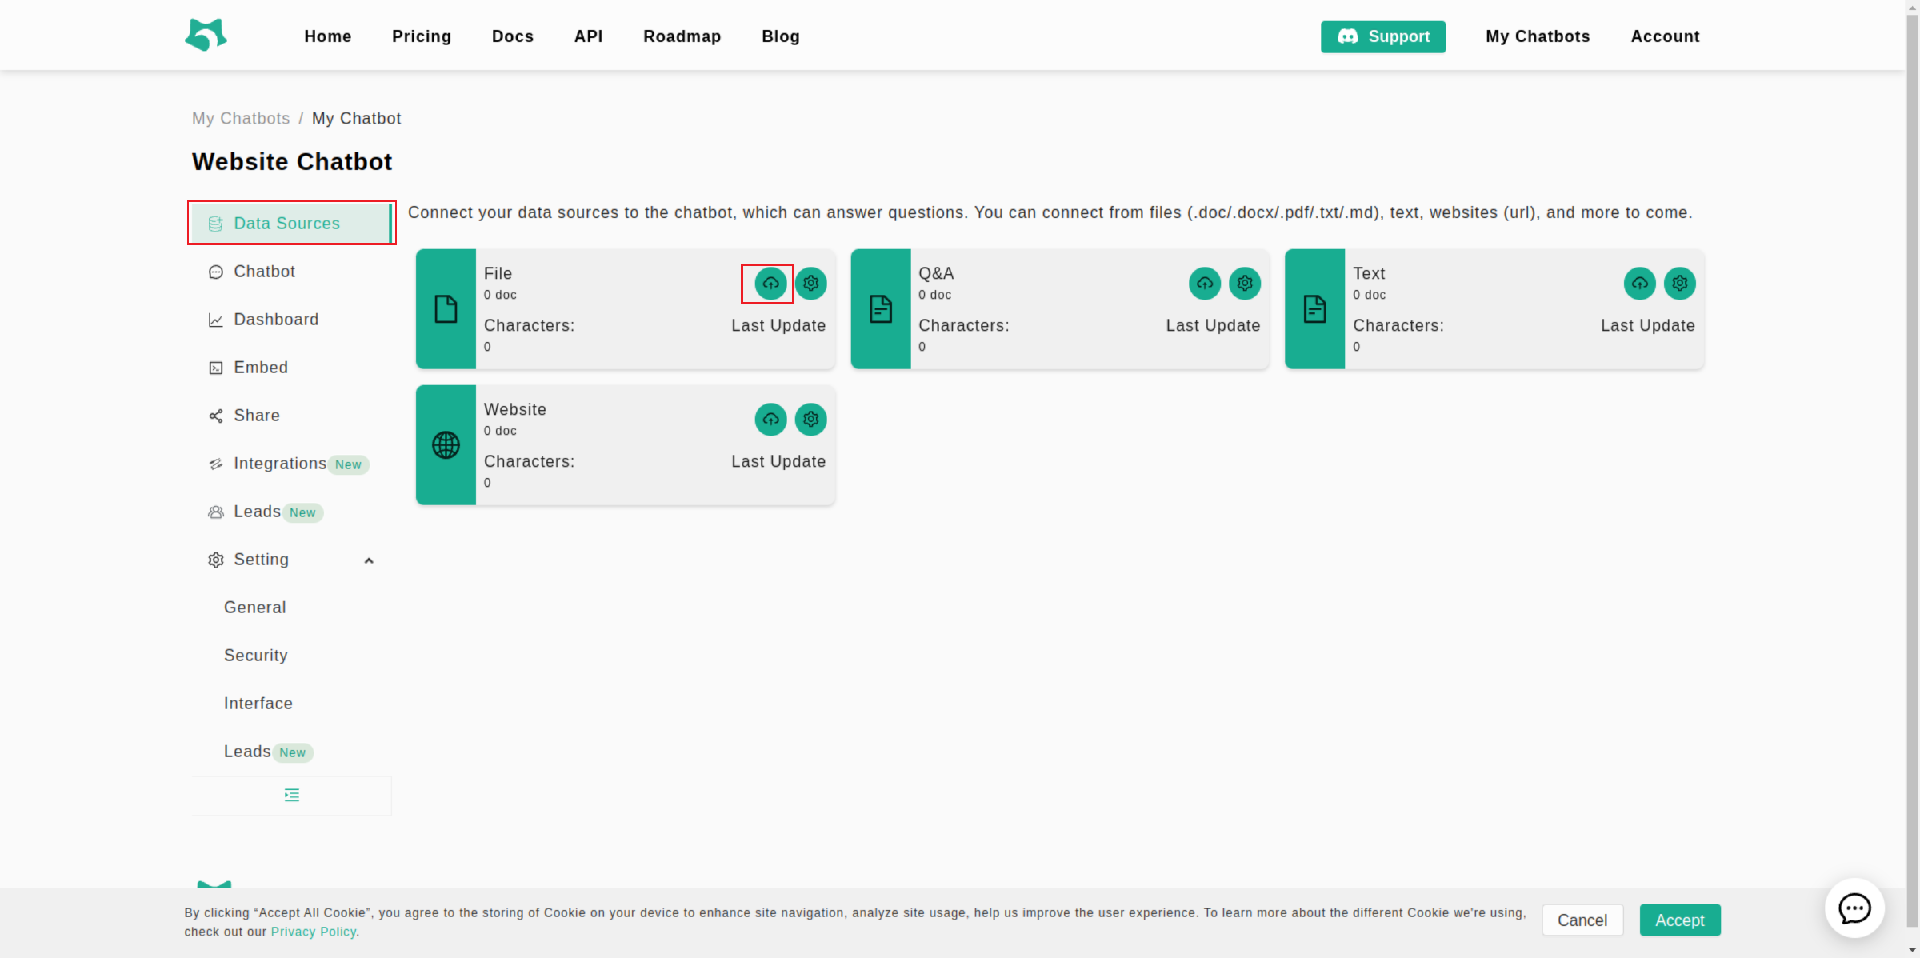
Task: Open Website card settings gear
Action: [811, 420]
